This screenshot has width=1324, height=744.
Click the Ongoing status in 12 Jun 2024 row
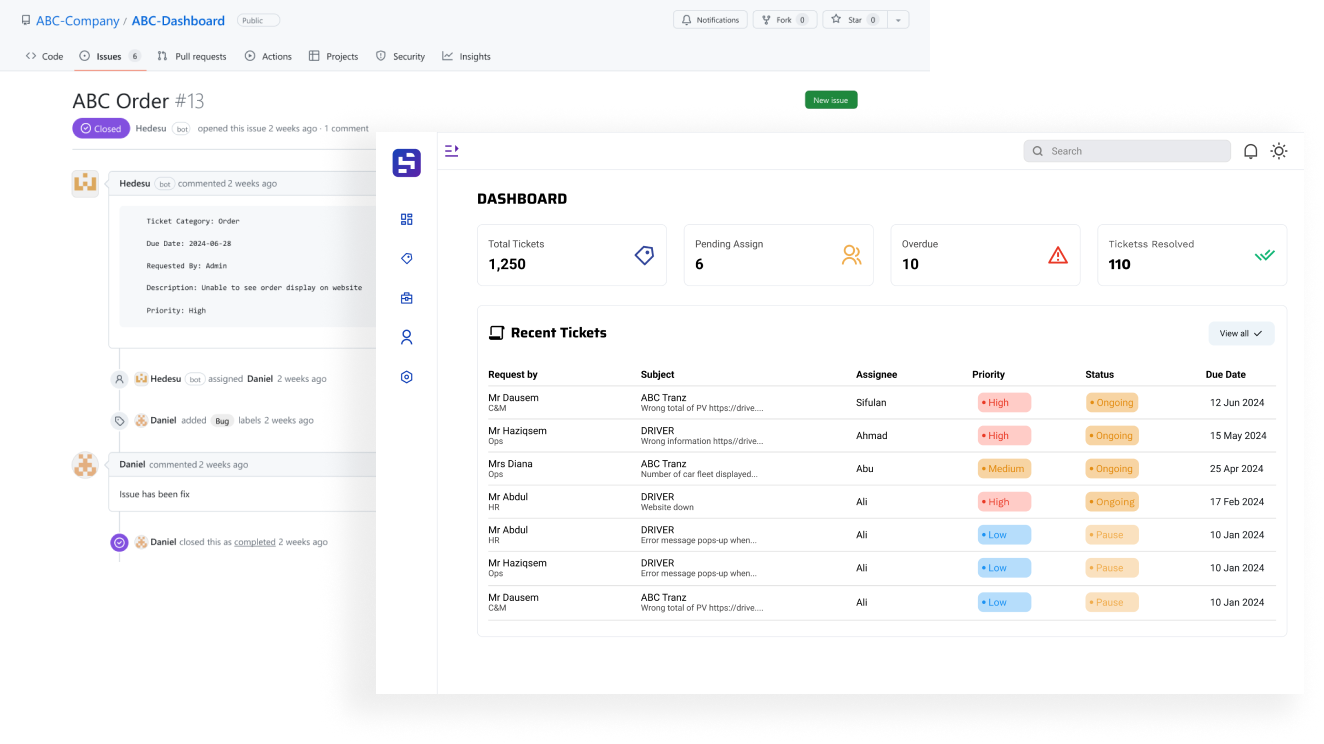coord(1112,402)
